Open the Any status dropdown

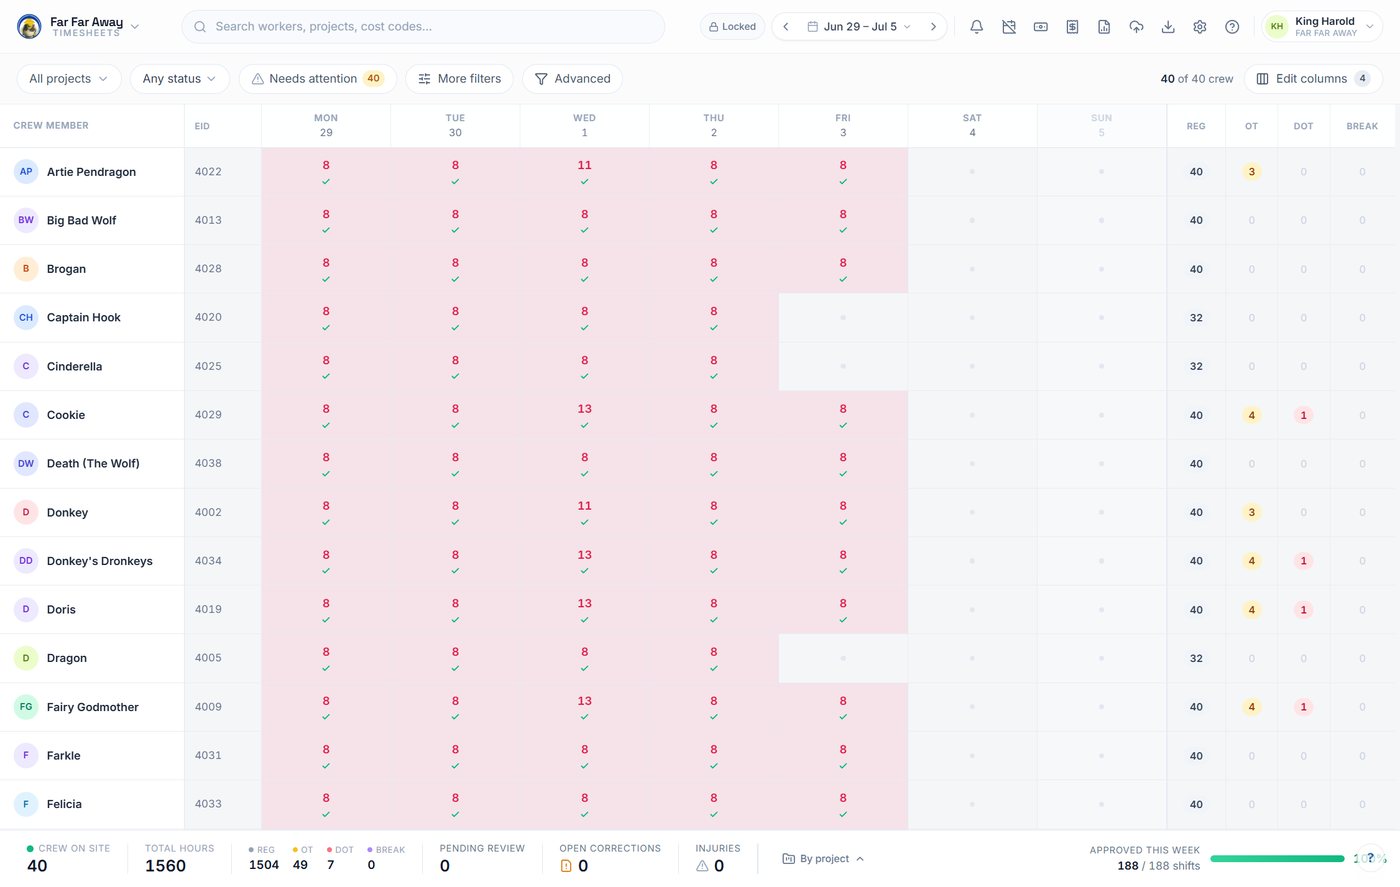point(180,79)
